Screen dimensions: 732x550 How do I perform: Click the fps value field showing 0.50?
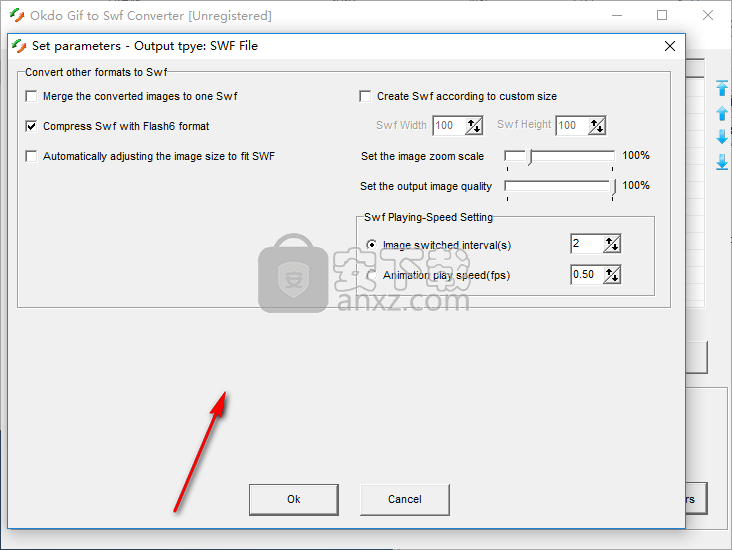point(587,275)
